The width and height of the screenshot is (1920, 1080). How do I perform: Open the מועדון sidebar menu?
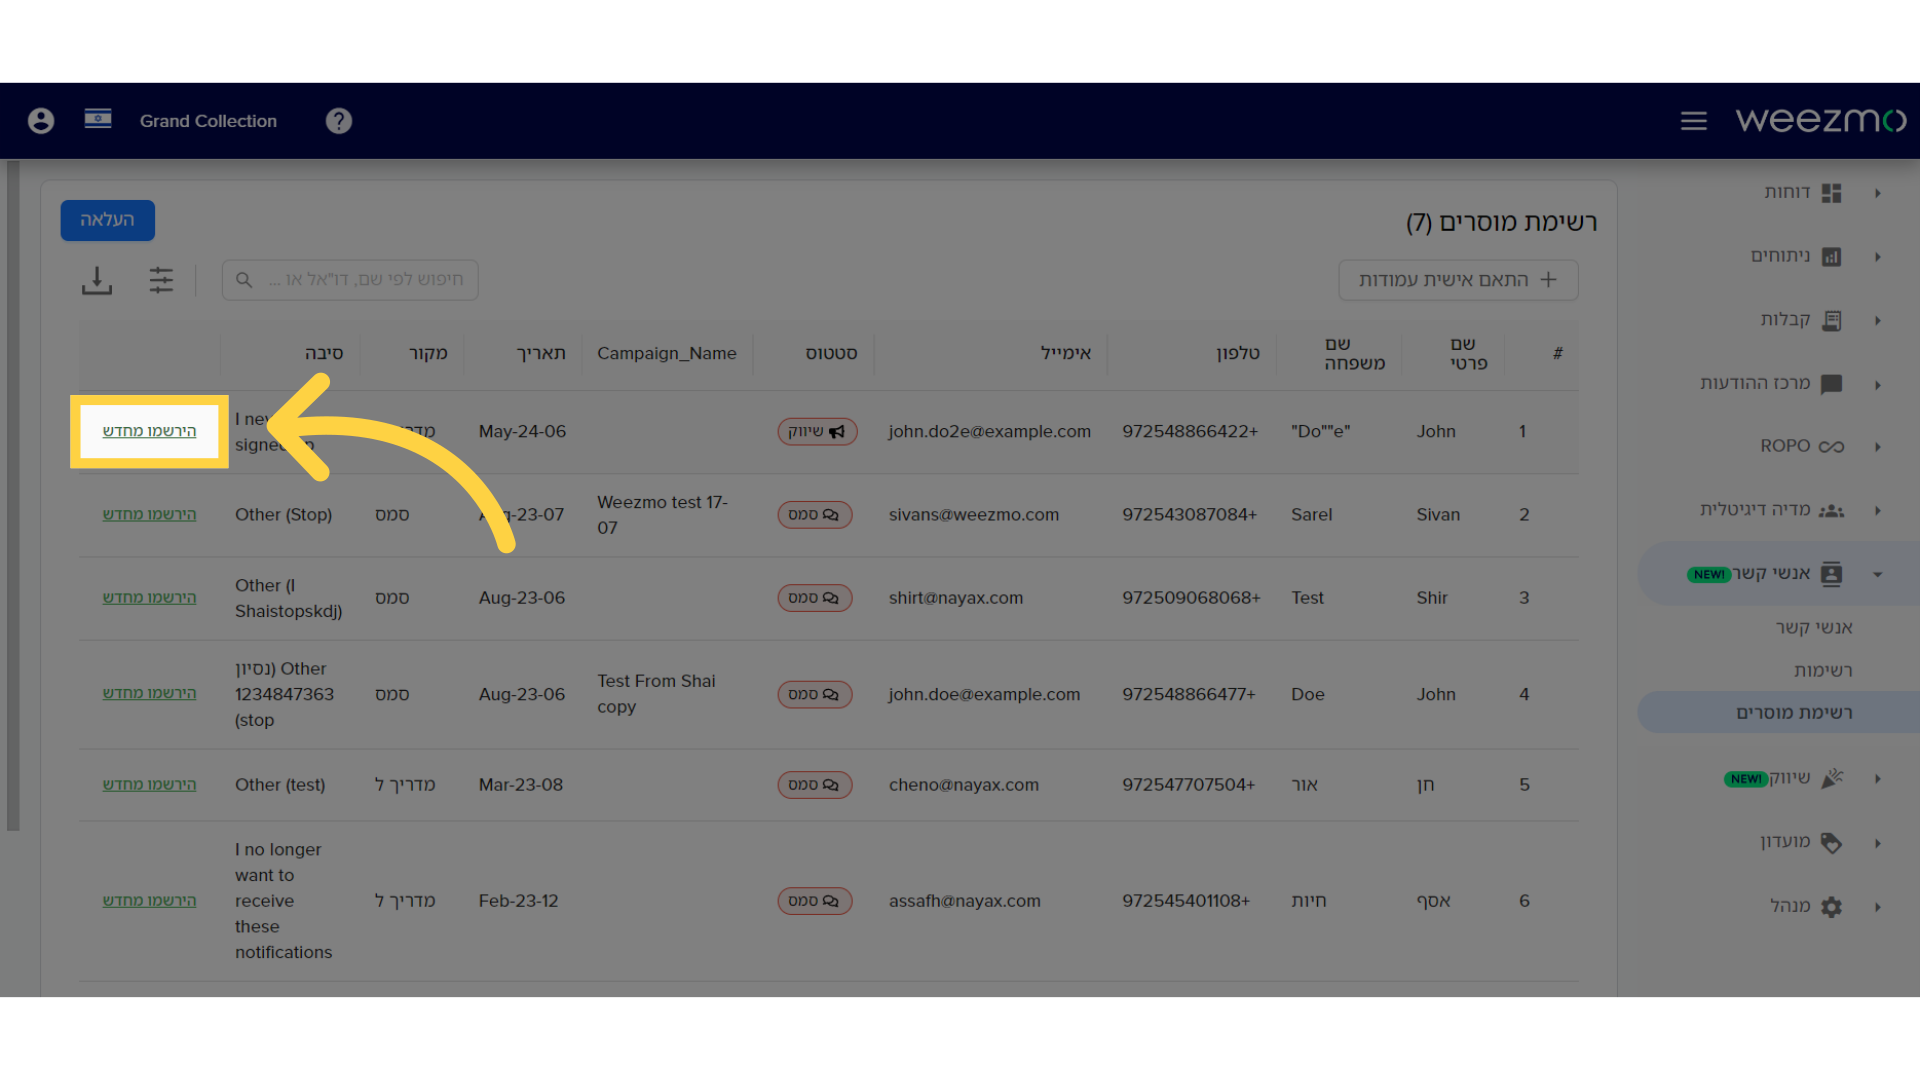[x=1785, y=842]
